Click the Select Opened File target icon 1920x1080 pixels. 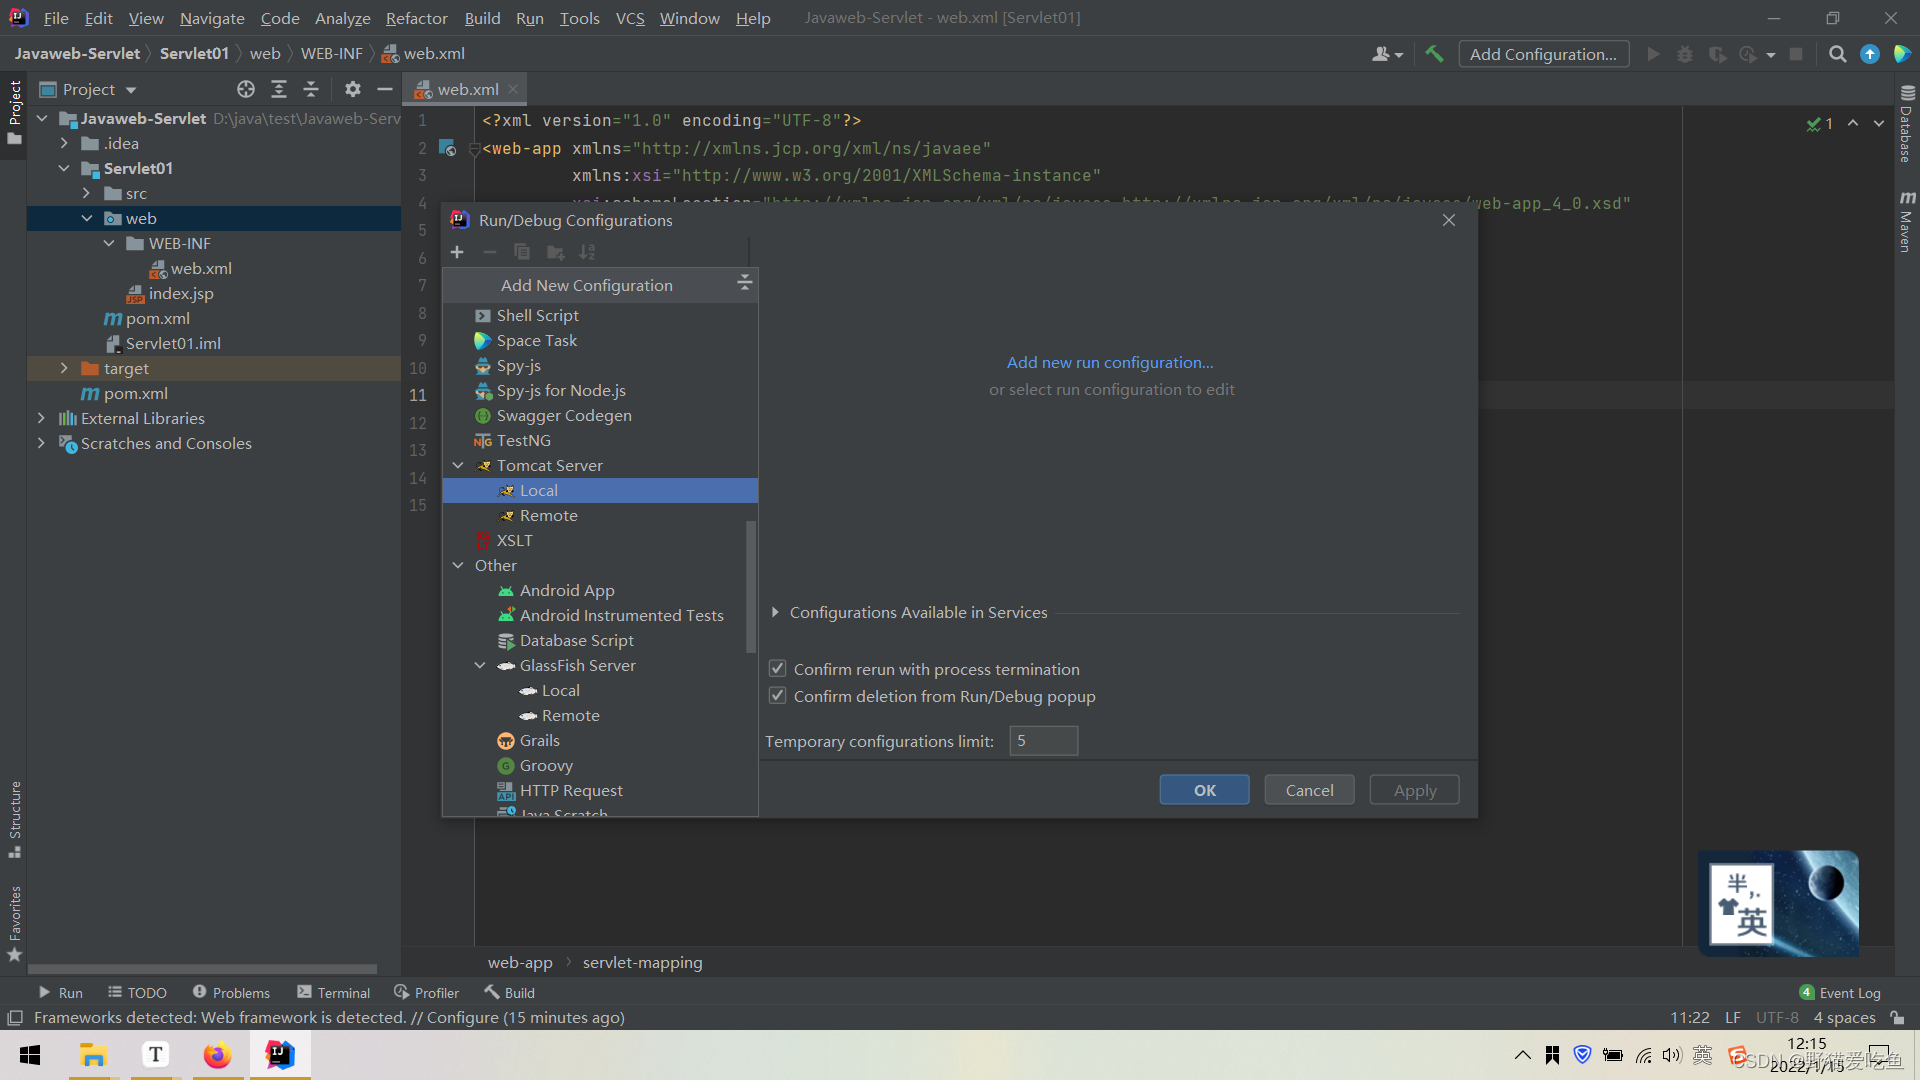coord(246,89)
